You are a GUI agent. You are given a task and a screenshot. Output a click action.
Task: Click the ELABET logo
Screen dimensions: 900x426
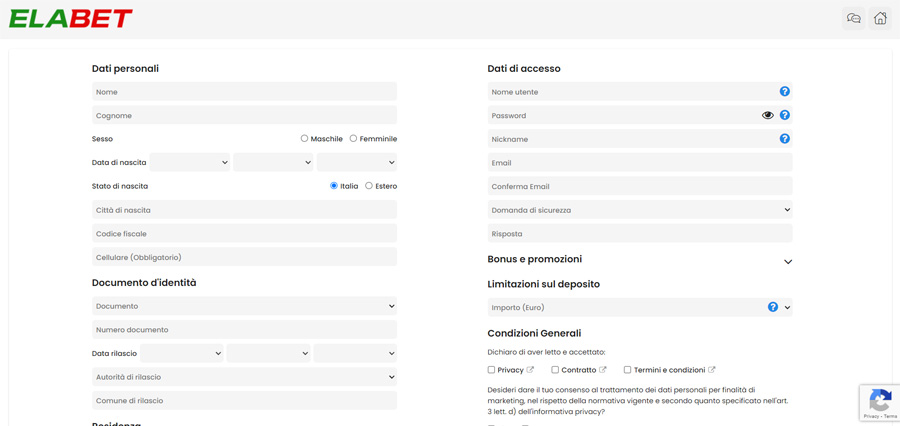coord(71,18)
